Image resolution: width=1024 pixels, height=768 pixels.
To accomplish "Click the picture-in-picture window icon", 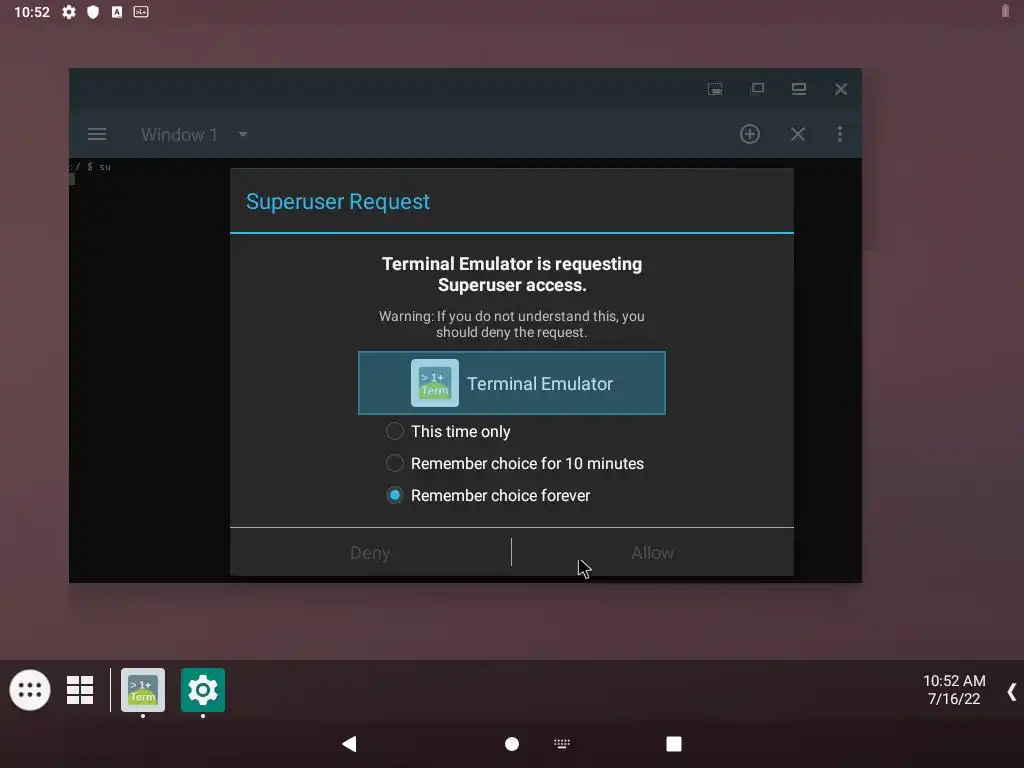I will pos(715,89).
